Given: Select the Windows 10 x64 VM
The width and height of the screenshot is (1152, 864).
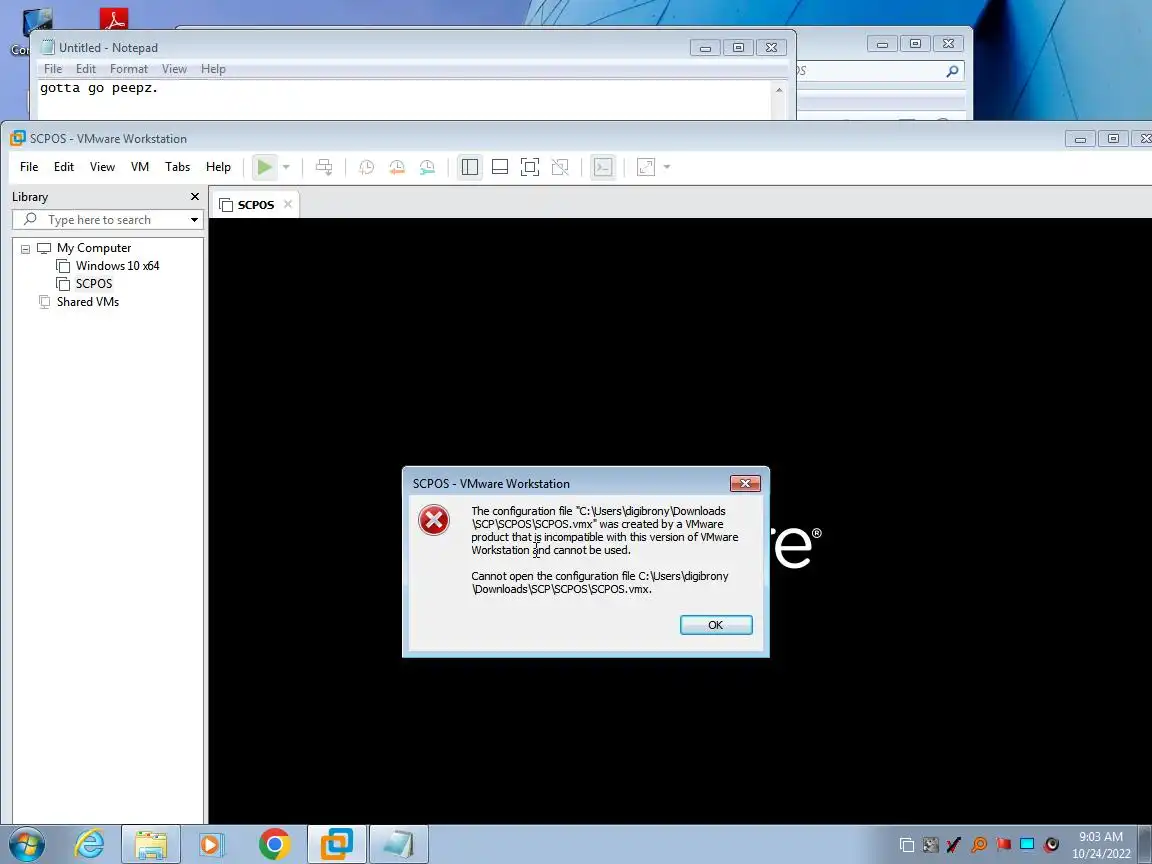Looking at the screenshot, I should click(x=118, y=265).
